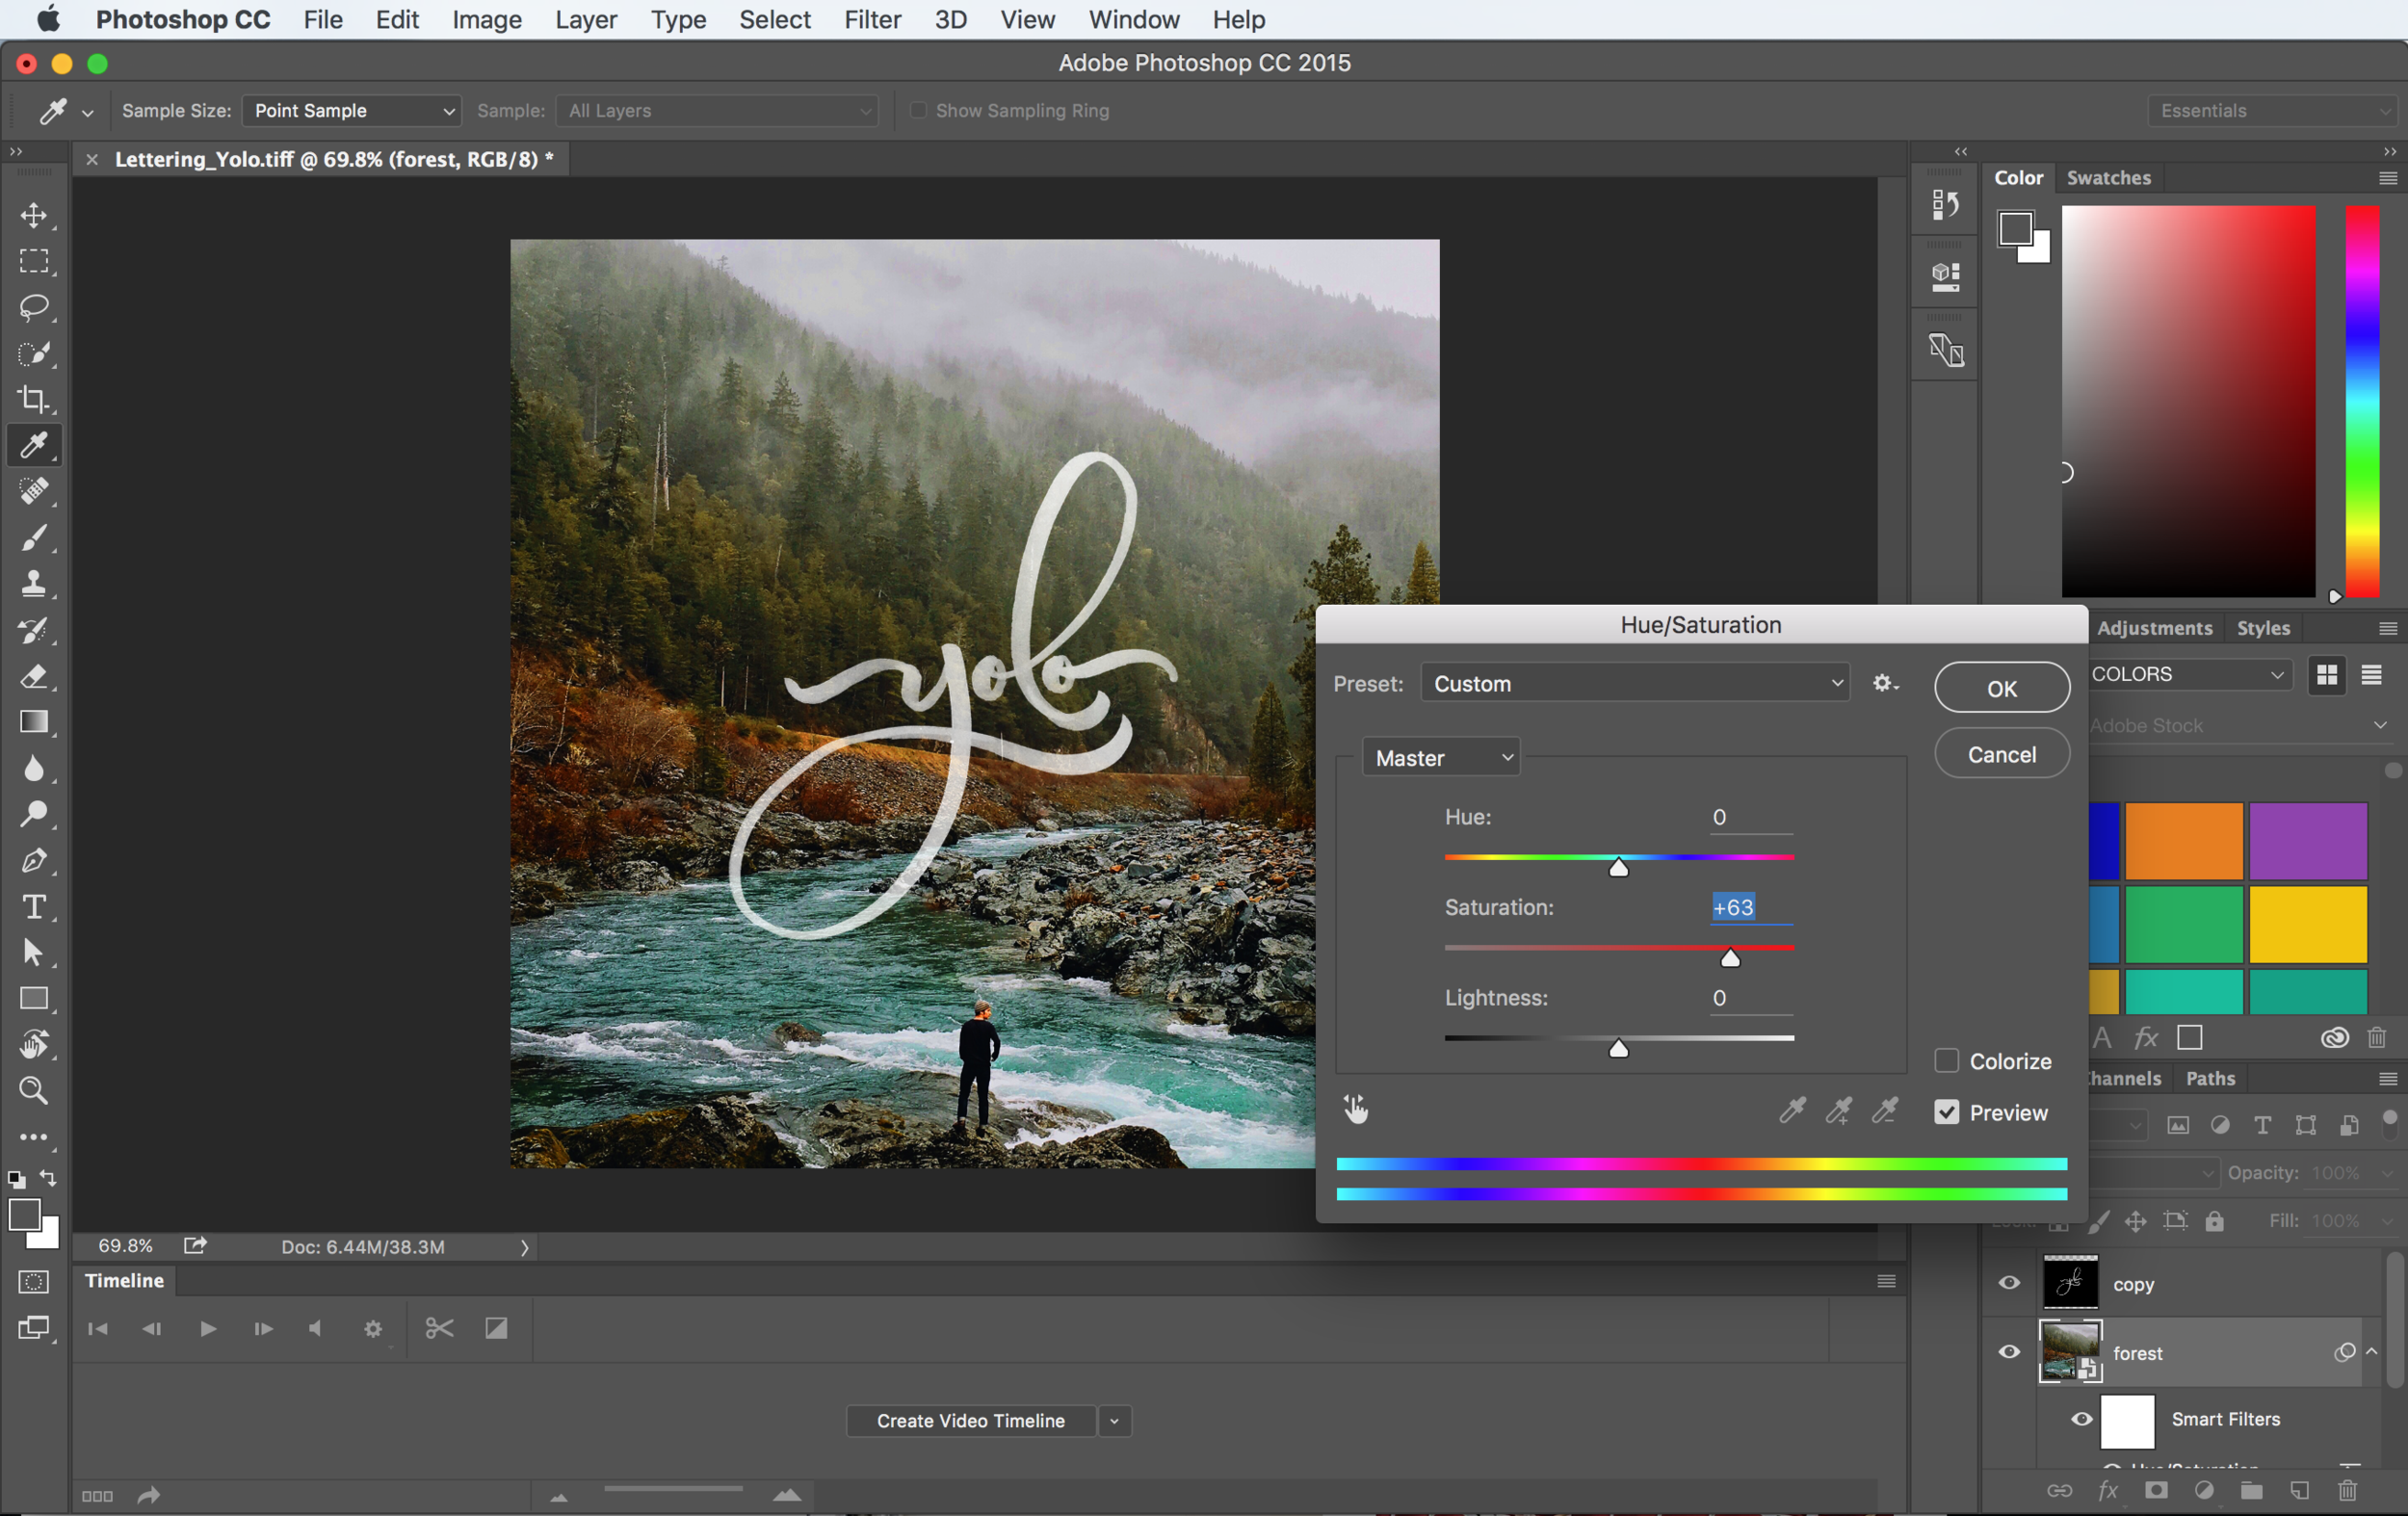Select the Blur tool
The image size is (2408, 1516).
pyautogui.click(x=34, y=768)
